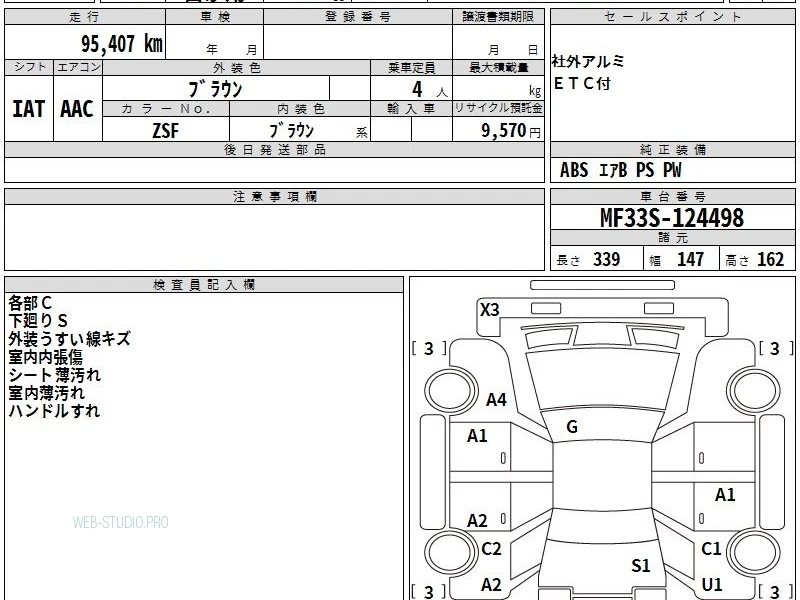Select the 検査員記入欄 header bar
The image size is (800, 600).
pos(204,285)
